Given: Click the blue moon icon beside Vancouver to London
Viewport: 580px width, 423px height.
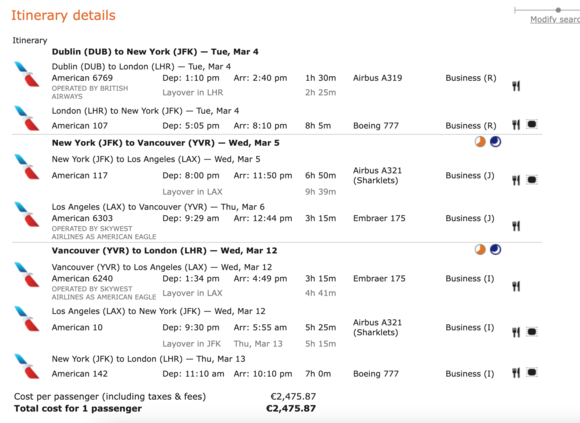Looking at the screenshot, I should [496, 250].
